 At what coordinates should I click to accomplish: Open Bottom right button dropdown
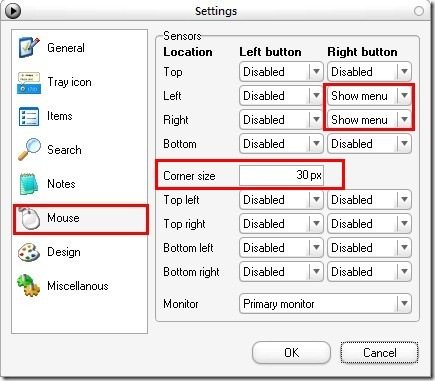click(369, 144)
